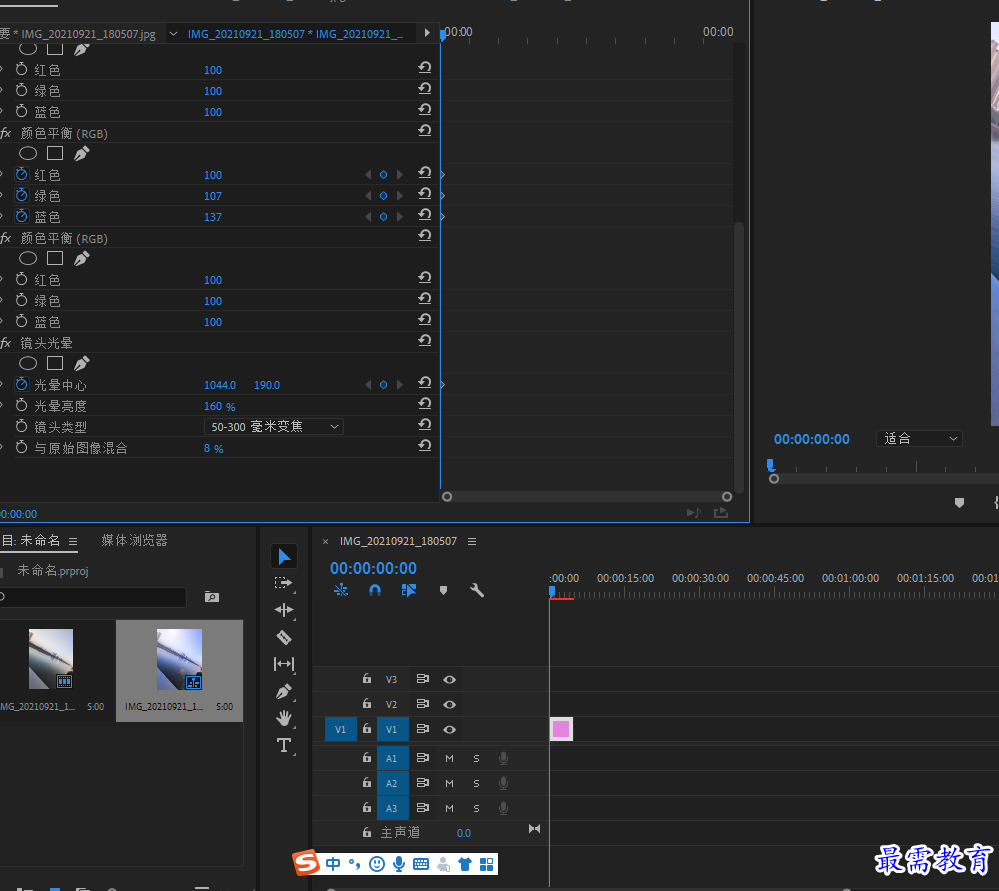Open the 适合 zoom level dropdown
Screen dimensions: 999x891
(x=919, y=438)
